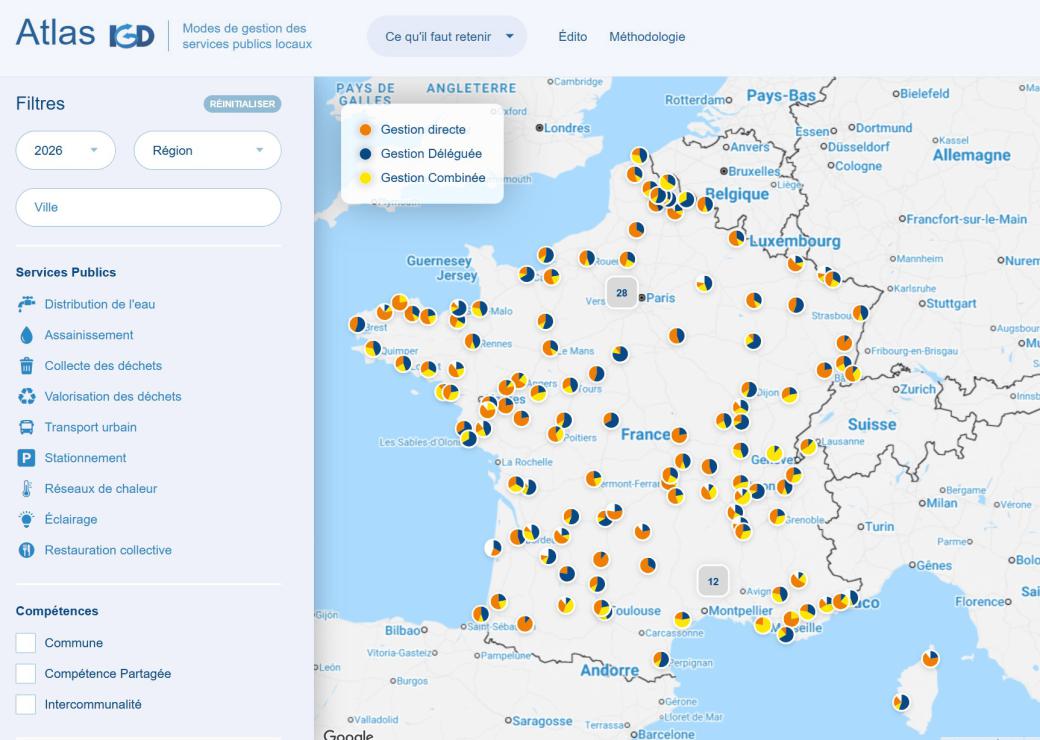Image resolution: width=1040 pixels, height=740 pixels.
Task: Filter by Restauration collective service
Action: [108, 550]
